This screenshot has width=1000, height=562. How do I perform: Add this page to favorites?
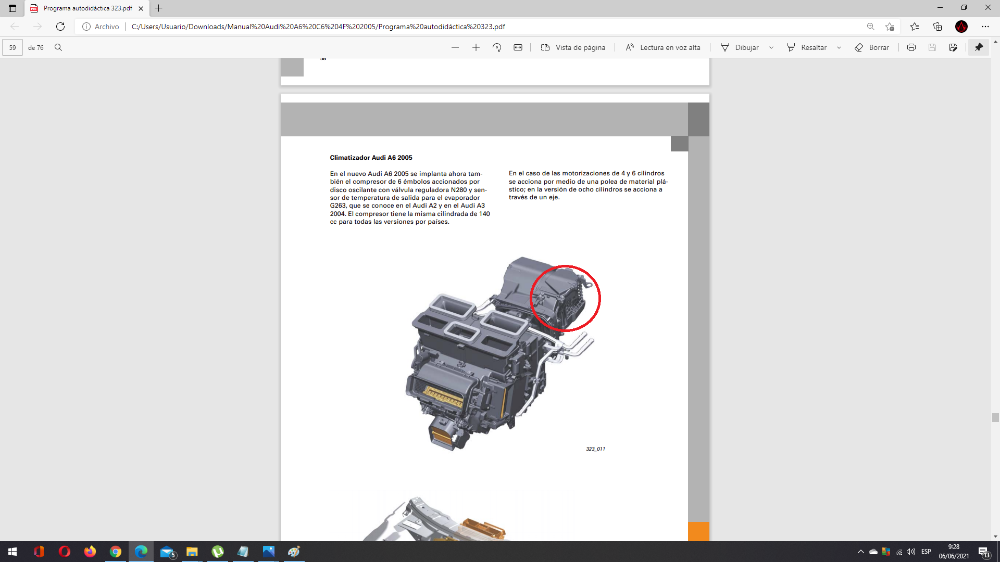click(890, 27)
